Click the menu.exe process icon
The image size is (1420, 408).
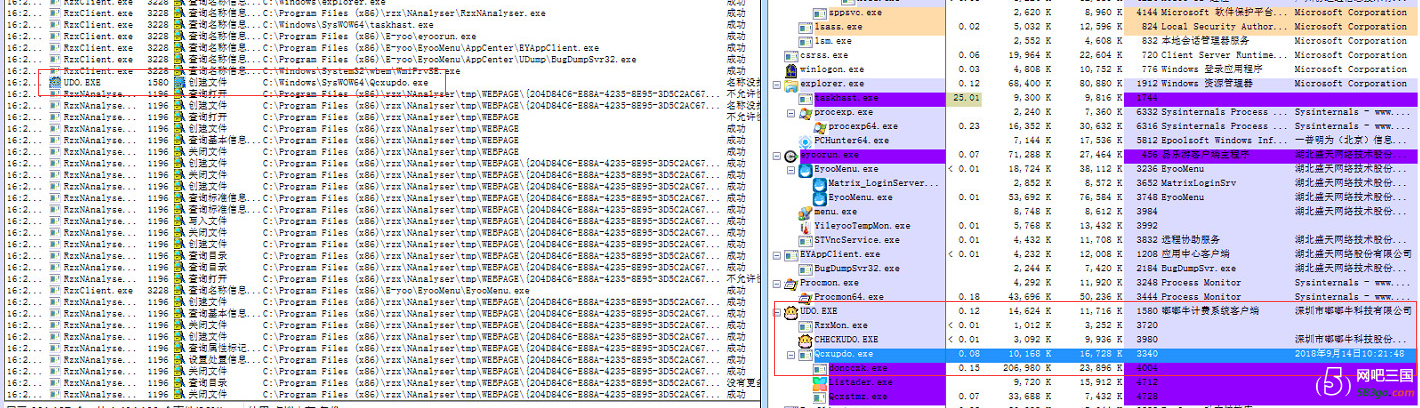point(805,212)
